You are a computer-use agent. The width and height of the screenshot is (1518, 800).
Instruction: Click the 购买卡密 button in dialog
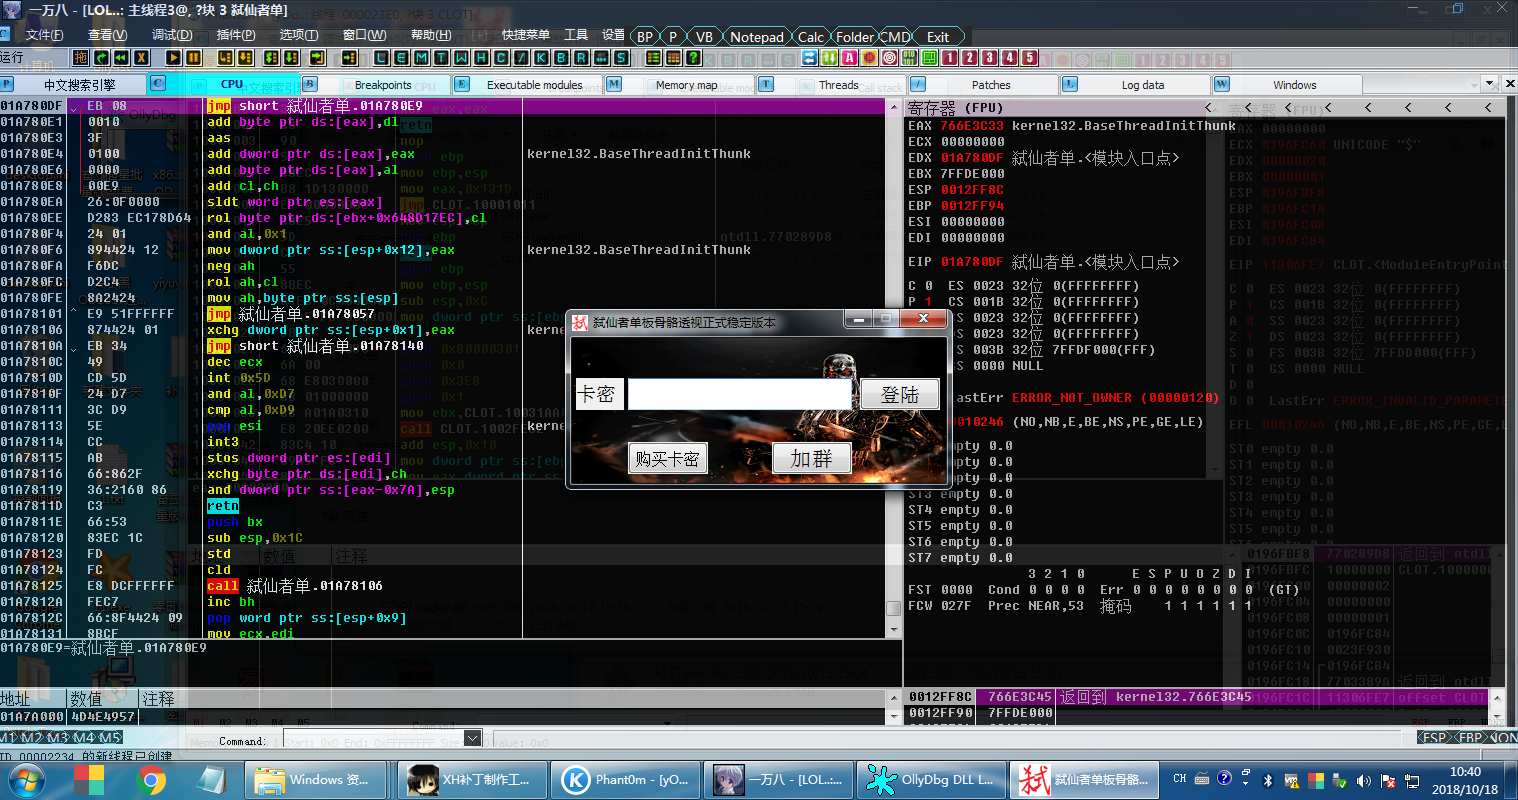667,459
